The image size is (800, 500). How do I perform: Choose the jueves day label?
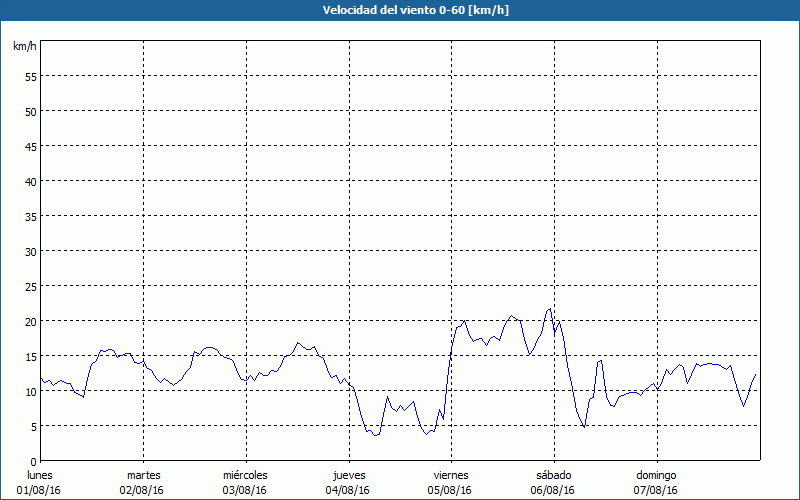tap(348, 475)
